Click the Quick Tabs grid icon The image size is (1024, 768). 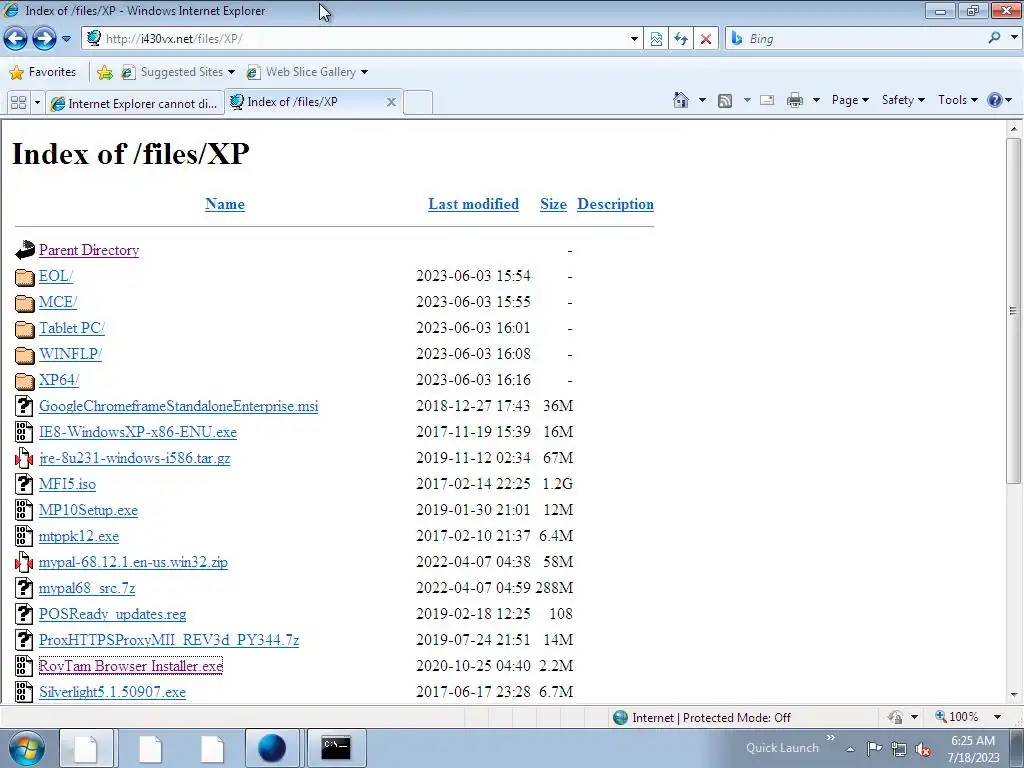click(x=19, y=103)
